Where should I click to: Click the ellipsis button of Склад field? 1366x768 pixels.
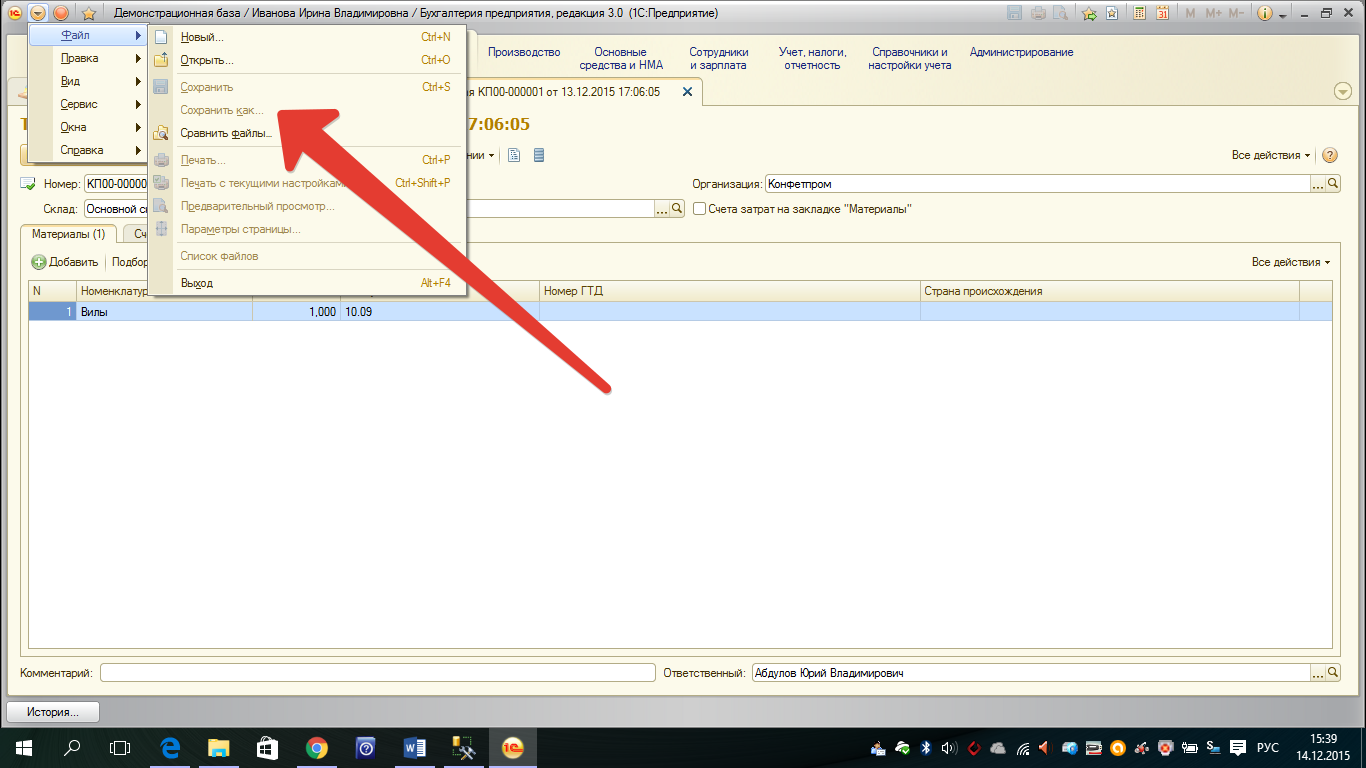pos(662,209)
